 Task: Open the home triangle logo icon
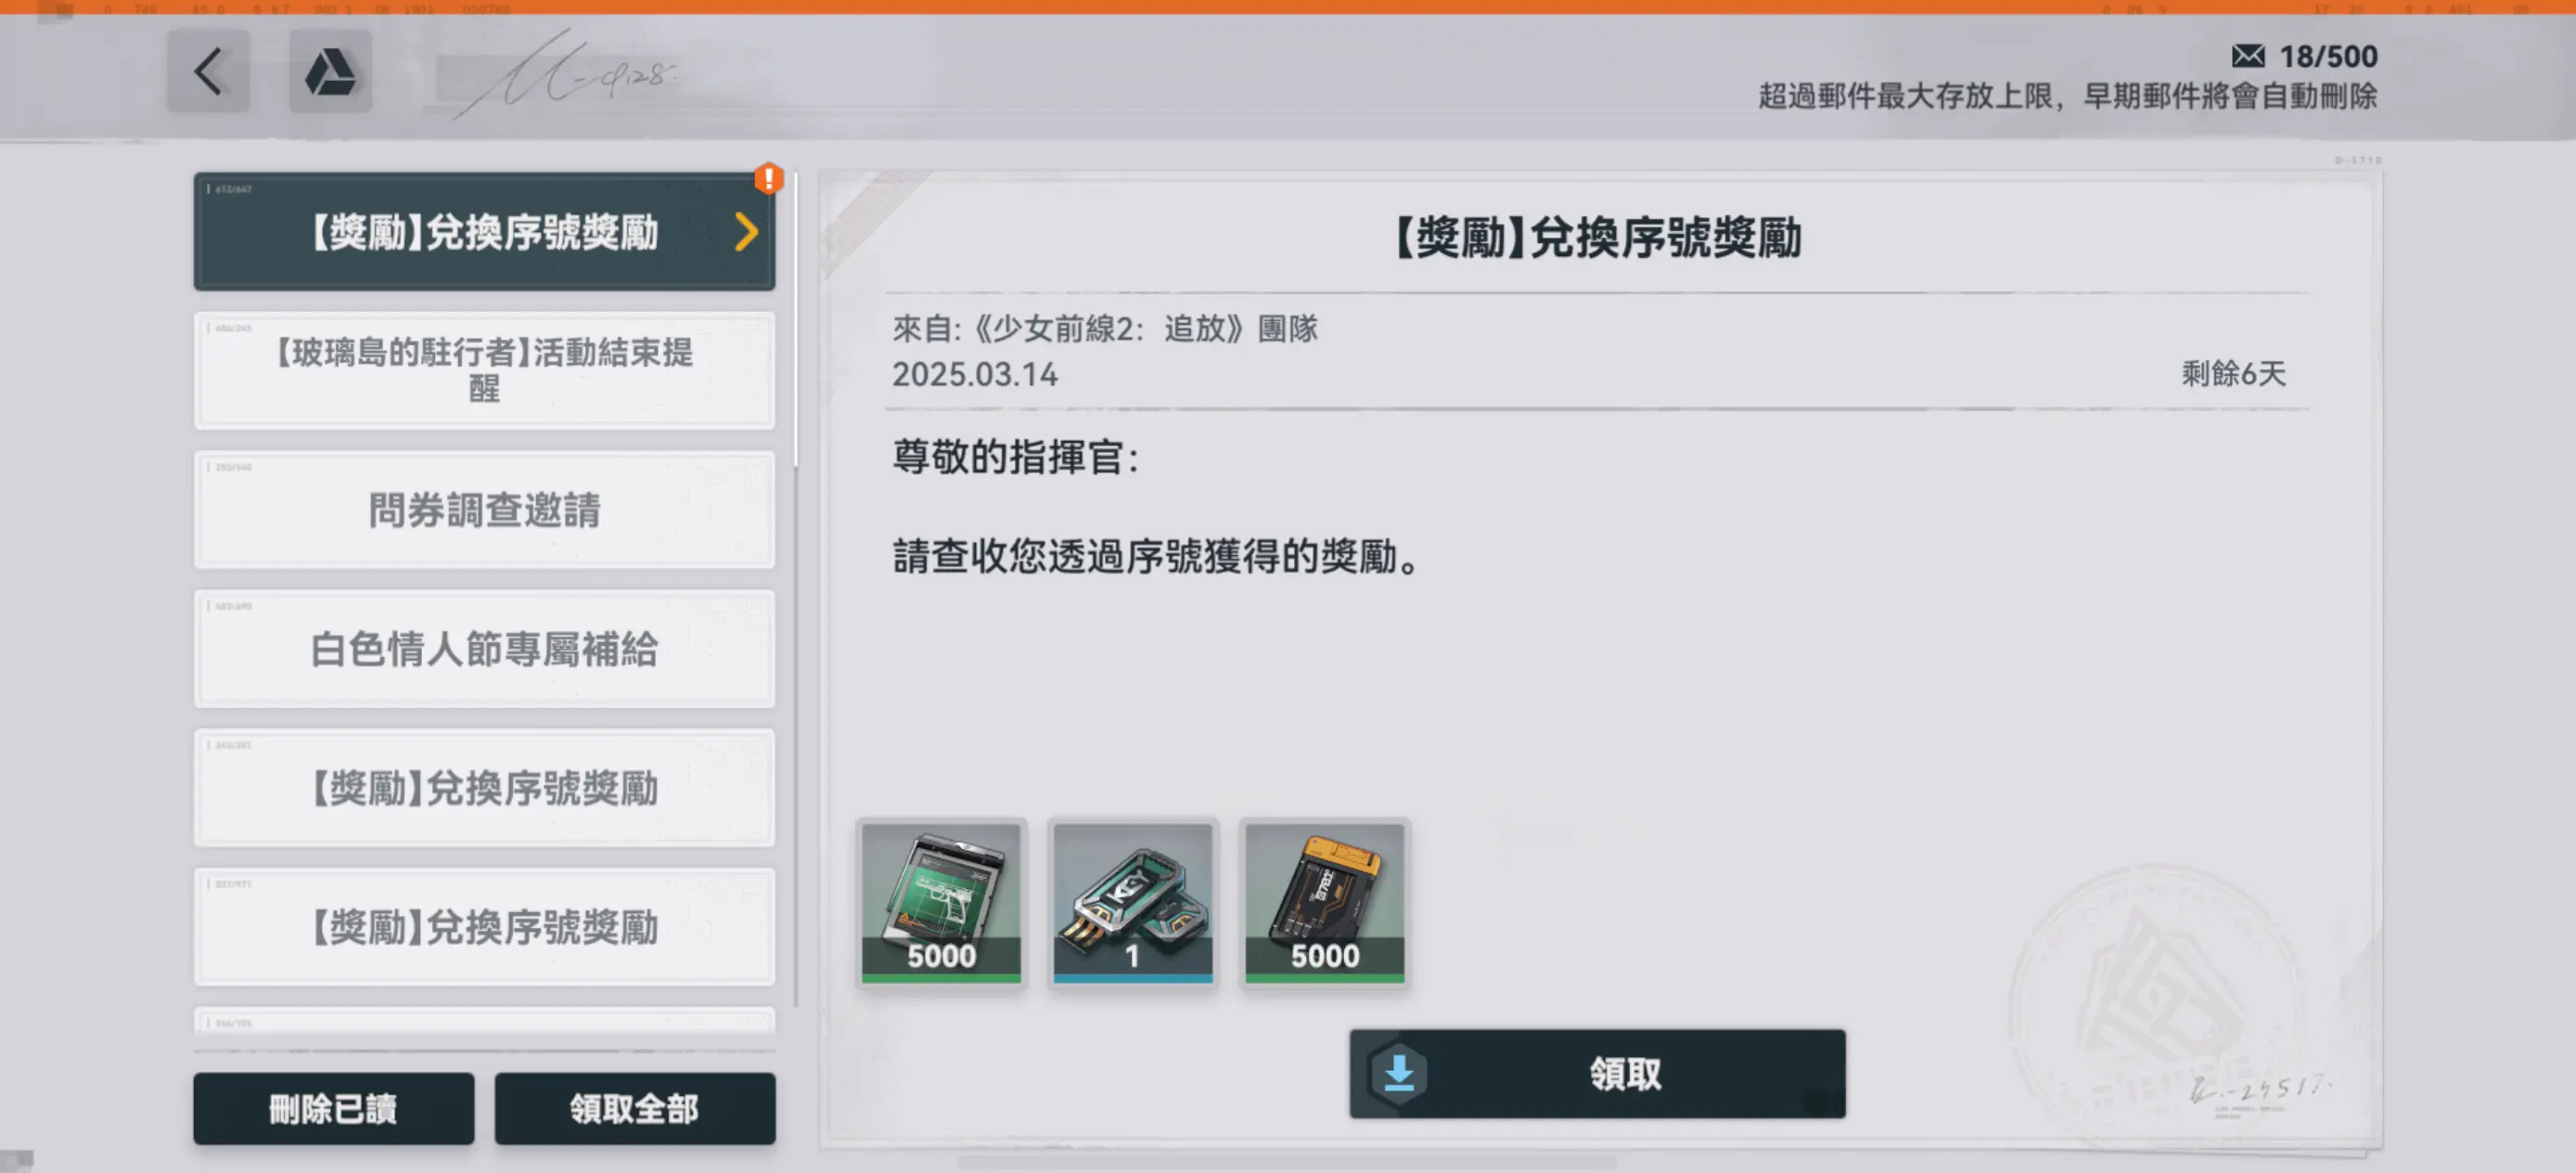pyautogui.click(x=330, y=71)
